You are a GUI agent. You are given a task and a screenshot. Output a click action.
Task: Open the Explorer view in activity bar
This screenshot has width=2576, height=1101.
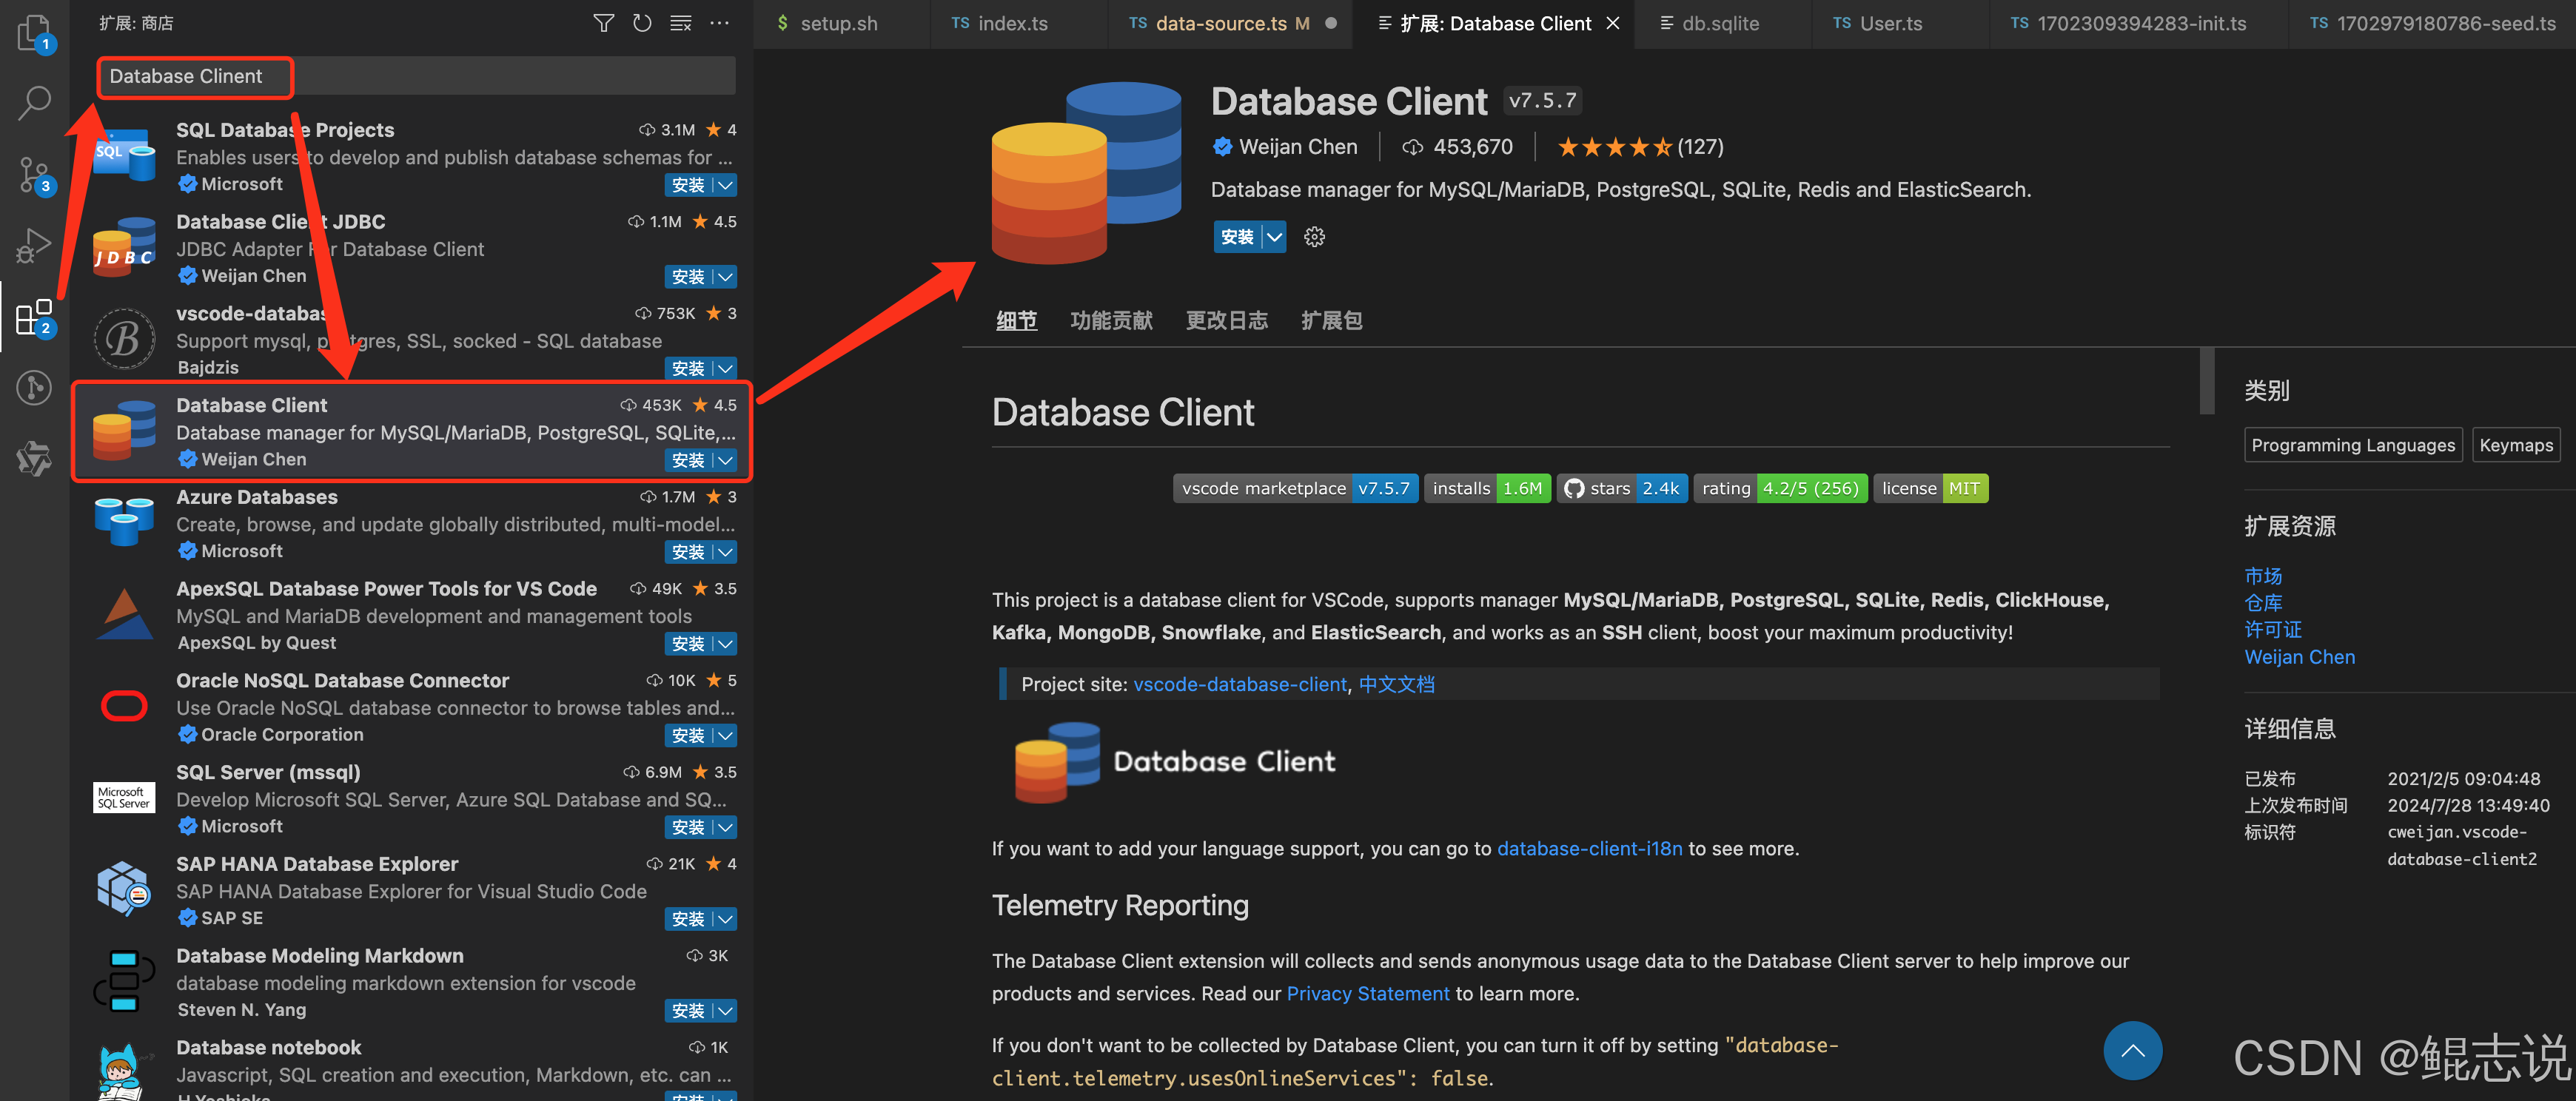coord(34,32)
